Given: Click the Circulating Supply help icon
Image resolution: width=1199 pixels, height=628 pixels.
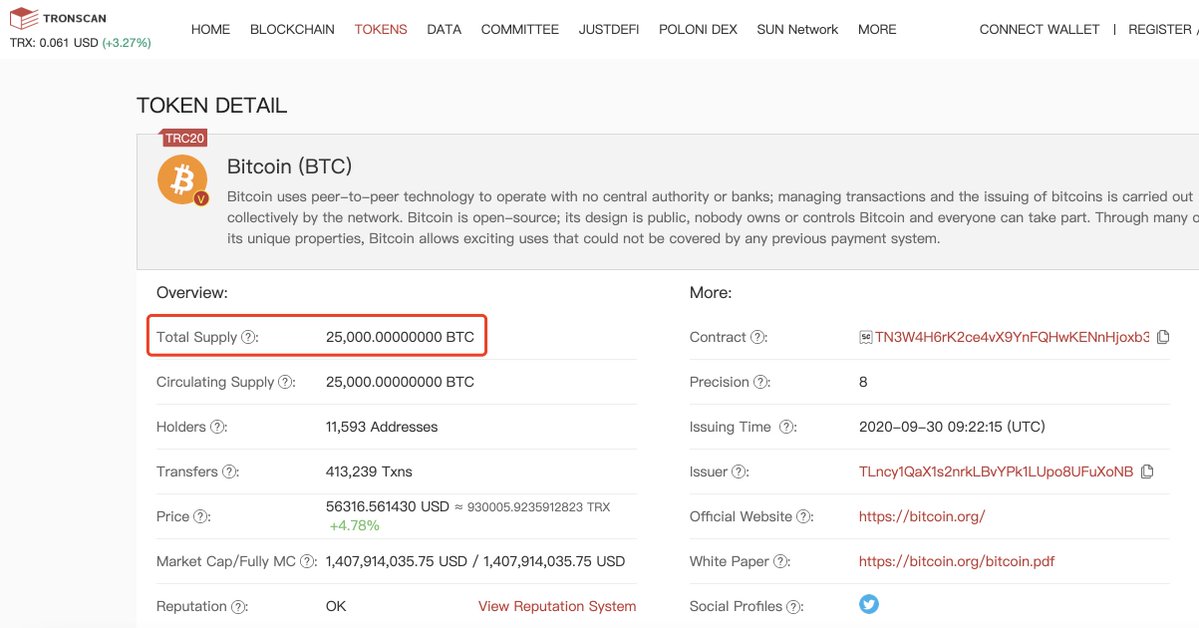Looking at the screenshot, I should coord(285,382).
